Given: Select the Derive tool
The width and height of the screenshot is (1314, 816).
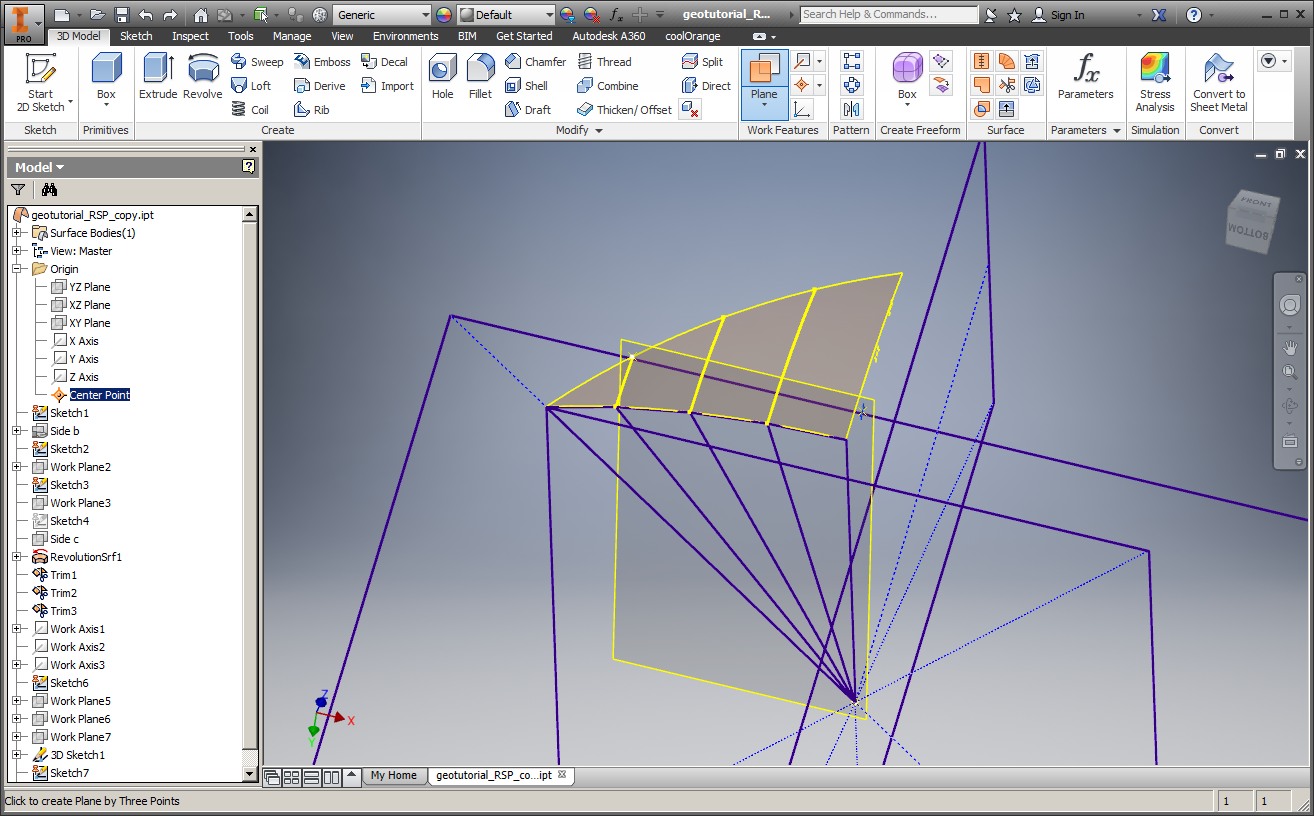Looking at the screenshot, I should point(320,86).
